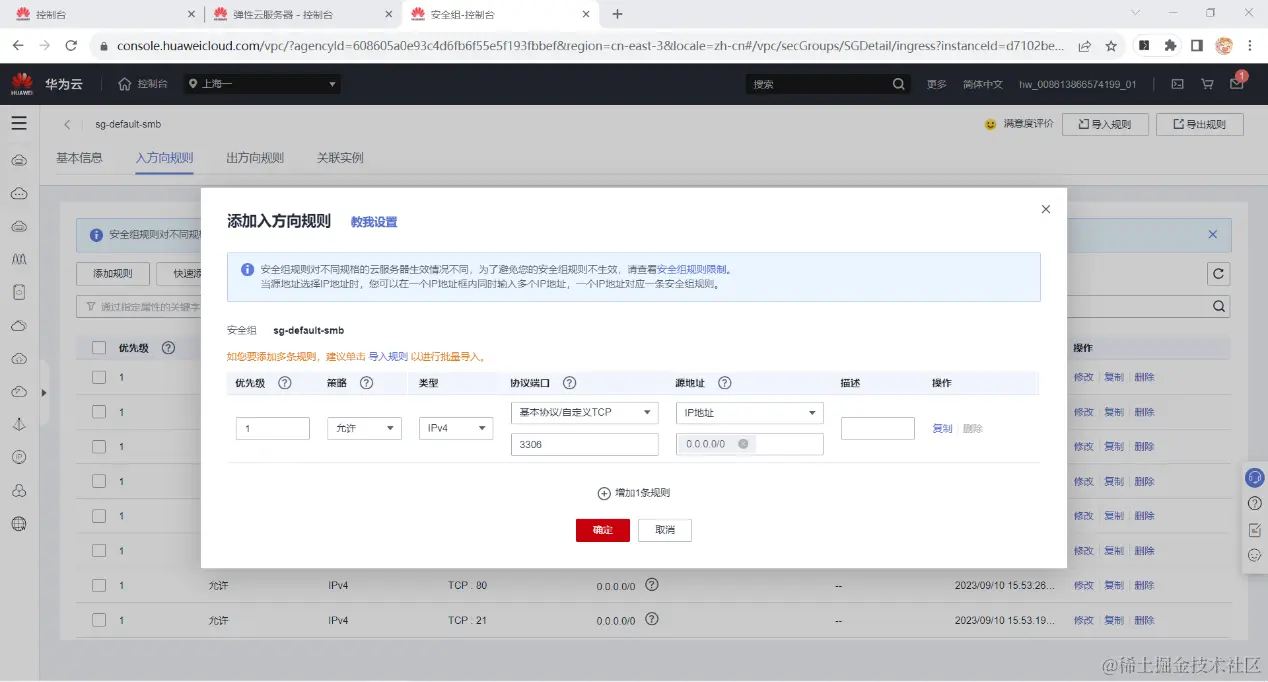The height and width of the screenshot is (682, 1268).
Task: Click the smiley 满意度评价 feedback
Action: coord(1019,124)
